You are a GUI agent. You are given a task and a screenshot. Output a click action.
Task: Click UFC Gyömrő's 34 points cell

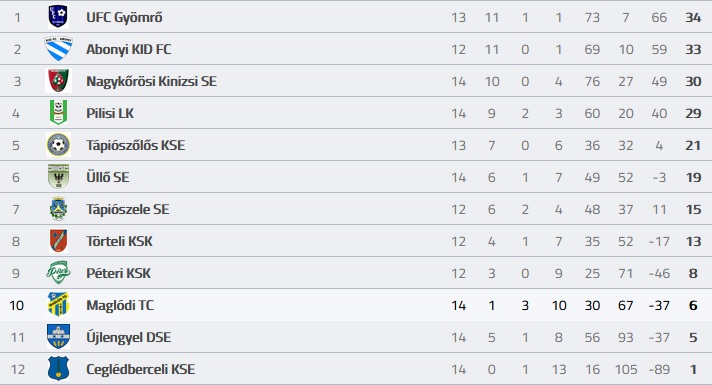(x=693, y=17)
